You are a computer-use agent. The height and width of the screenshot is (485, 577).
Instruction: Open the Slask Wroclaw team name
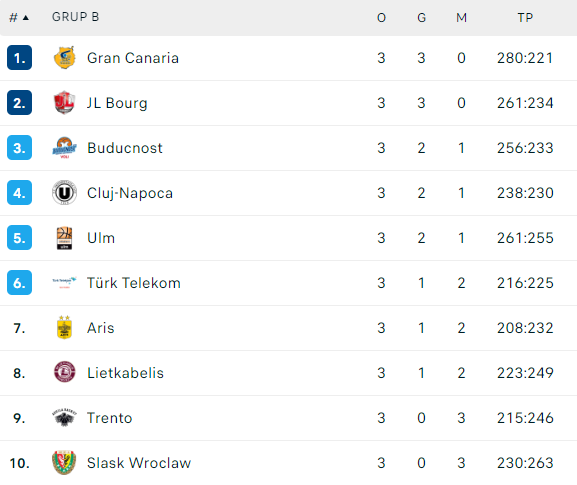point(139,463)
